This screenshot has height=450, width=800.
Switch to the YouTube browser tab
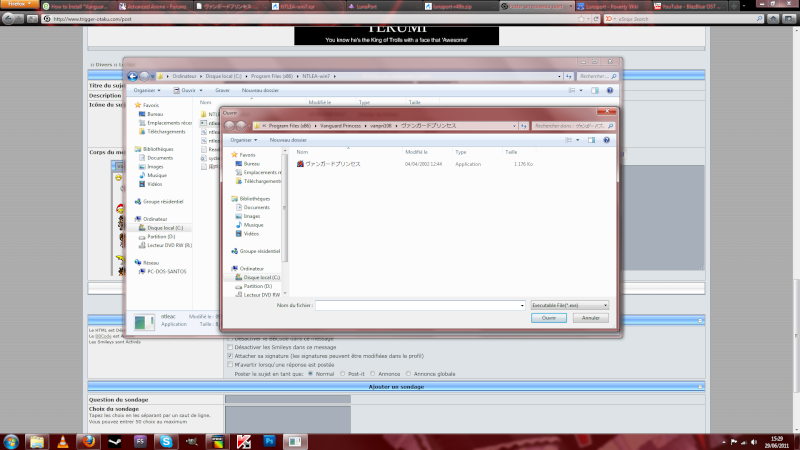coord(690,6)
